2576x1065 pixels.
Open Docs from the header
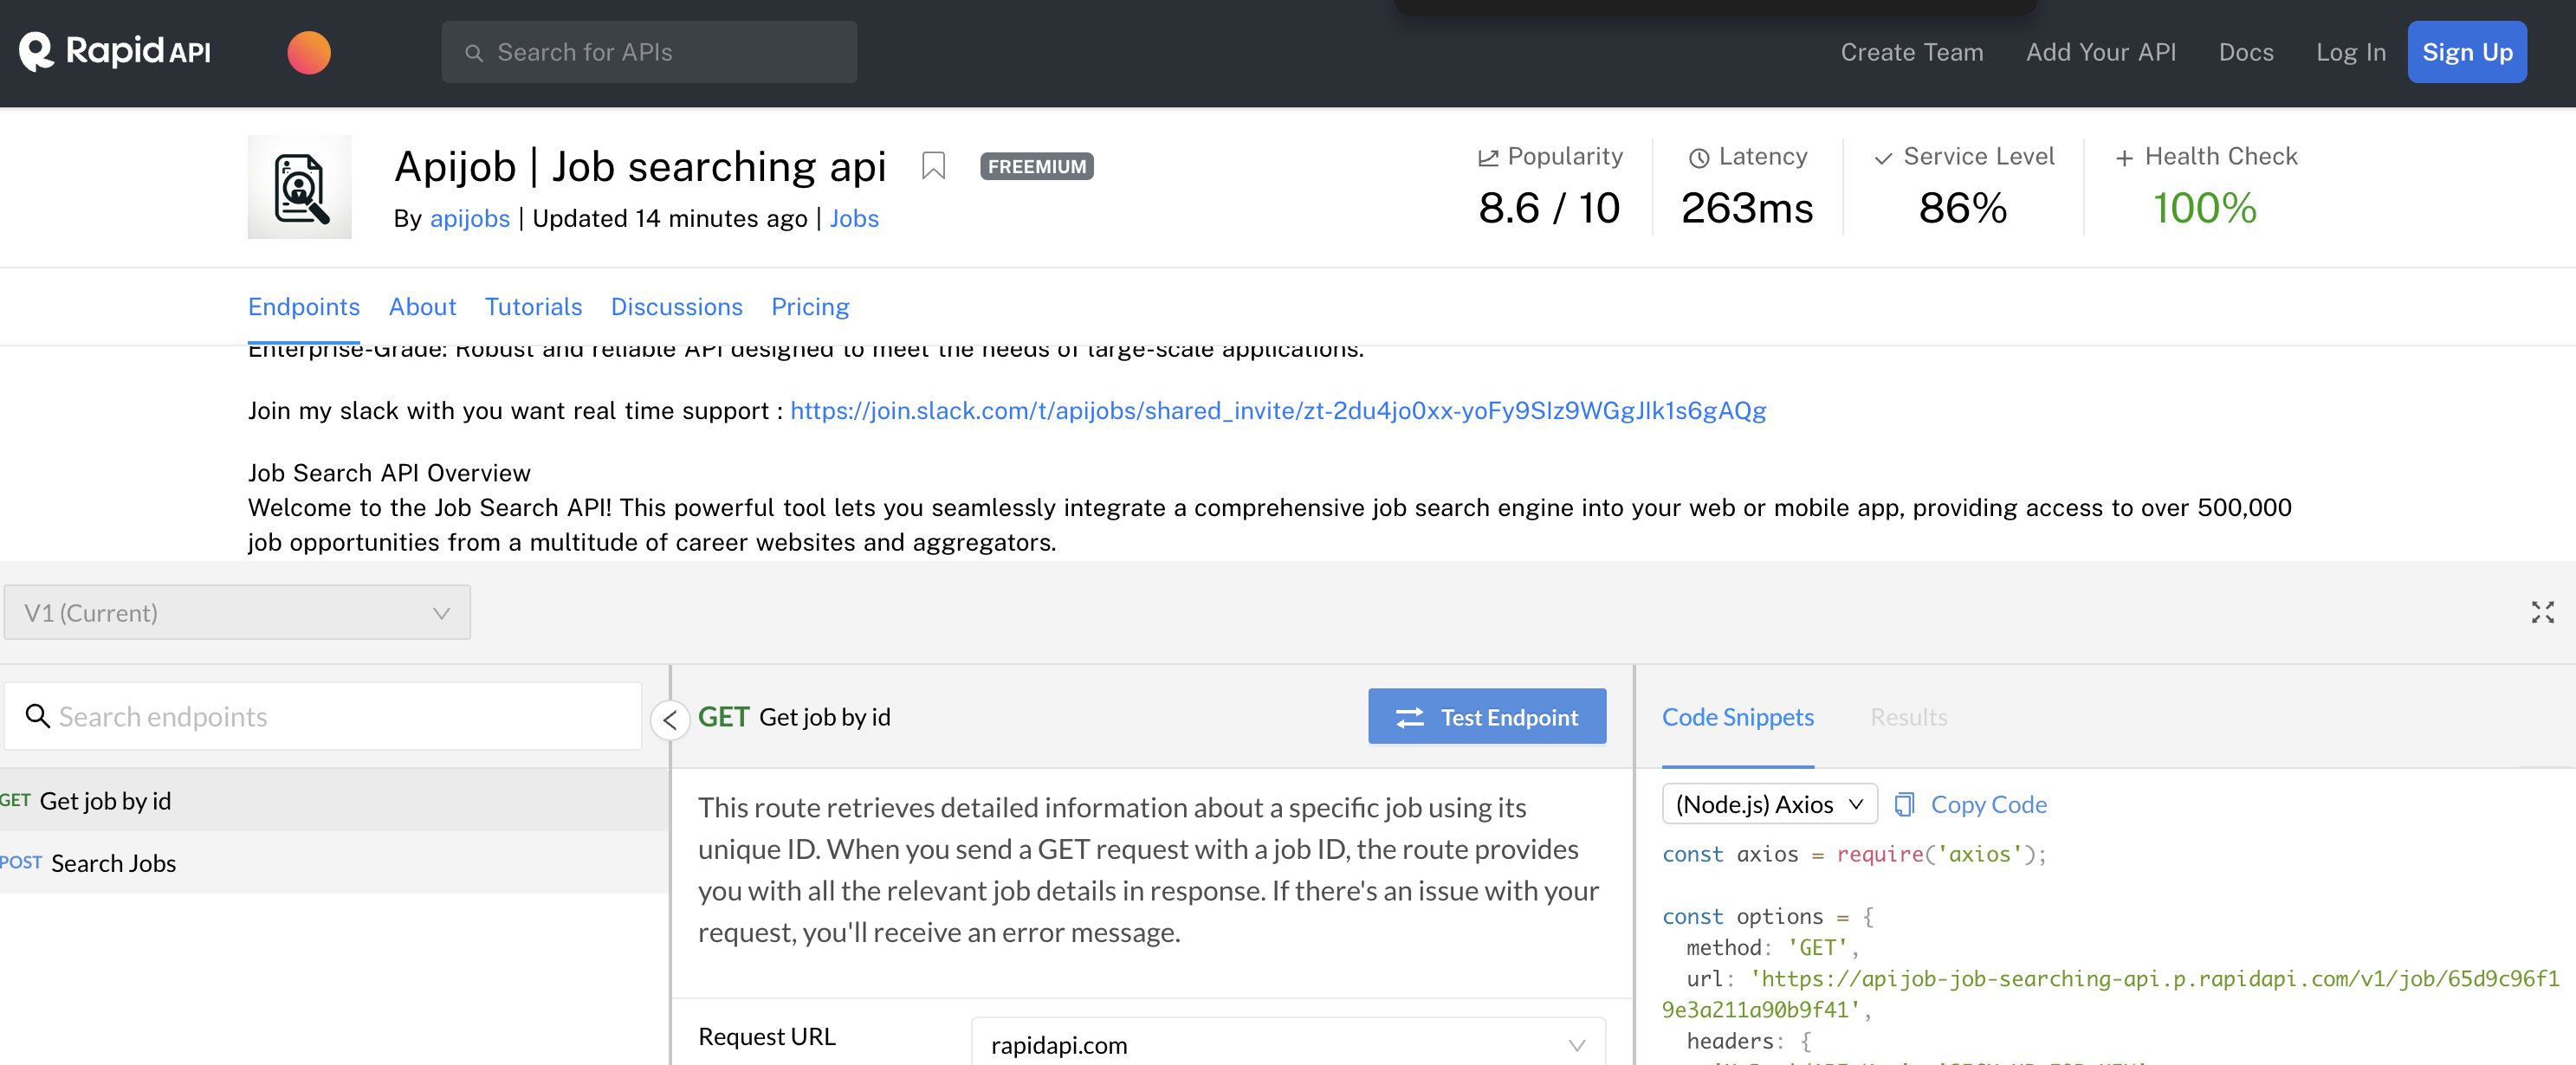[2246, 52]
